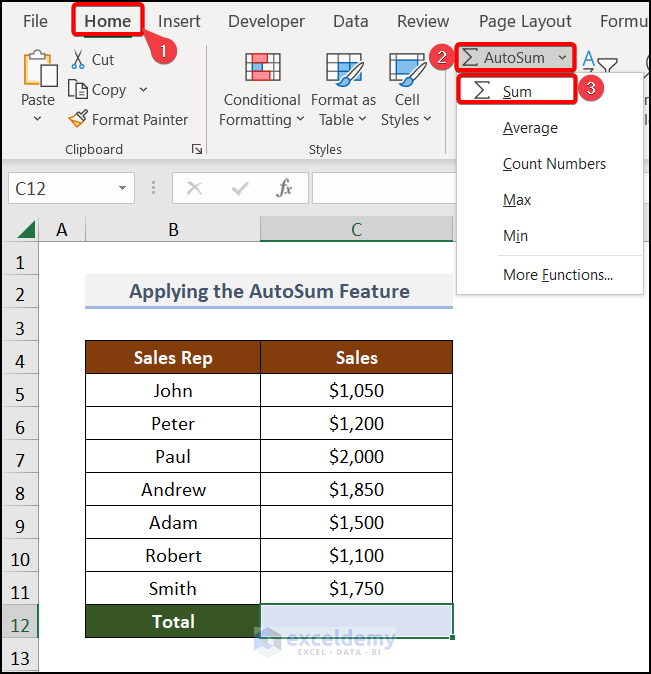Viewport: 651px width, 674px height.
Task: Expand the Name Box dropdown
Action: (x=122, y=188)
